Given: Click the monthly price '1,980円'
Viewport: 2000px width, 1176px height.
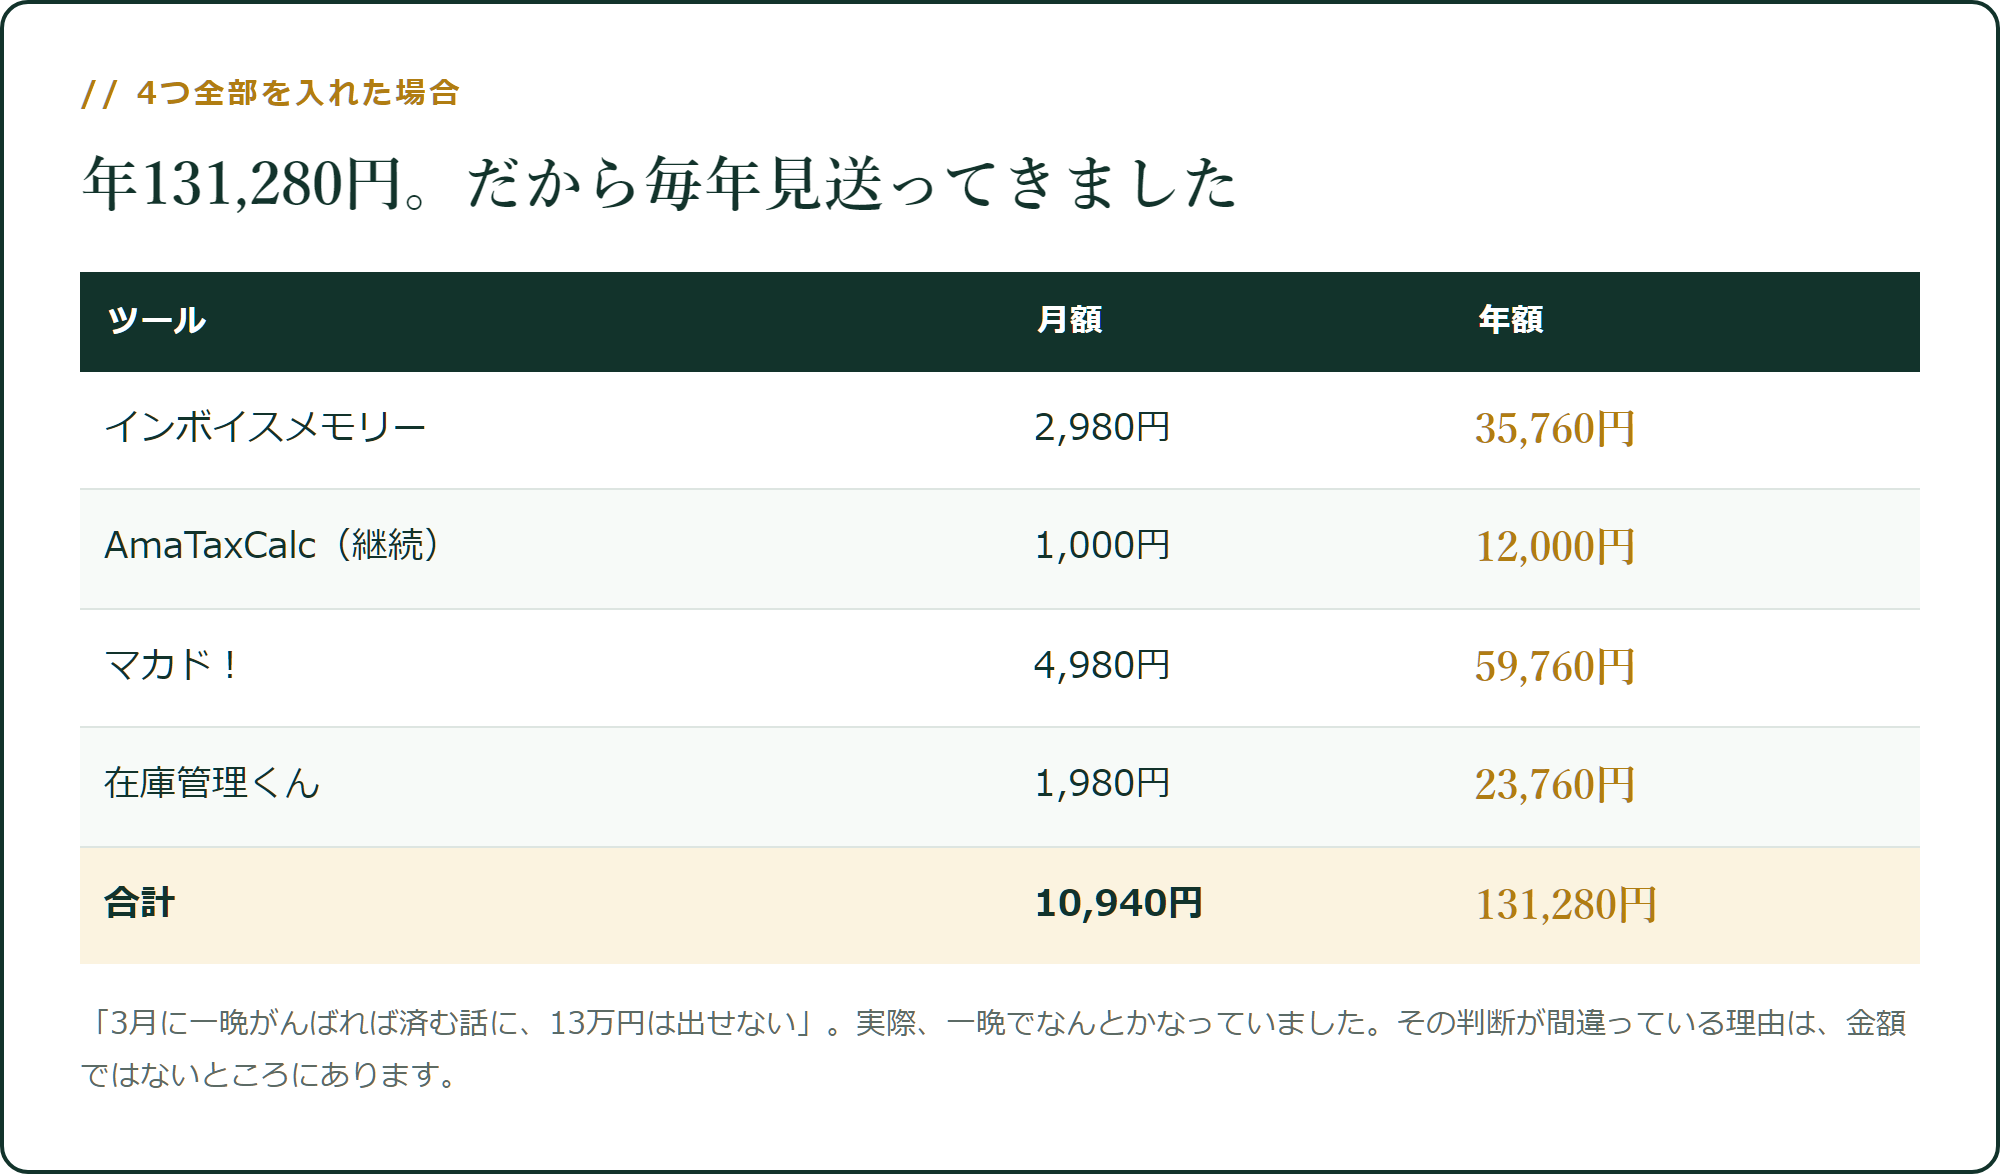Looking at the screenshot, I should 1102,784.
